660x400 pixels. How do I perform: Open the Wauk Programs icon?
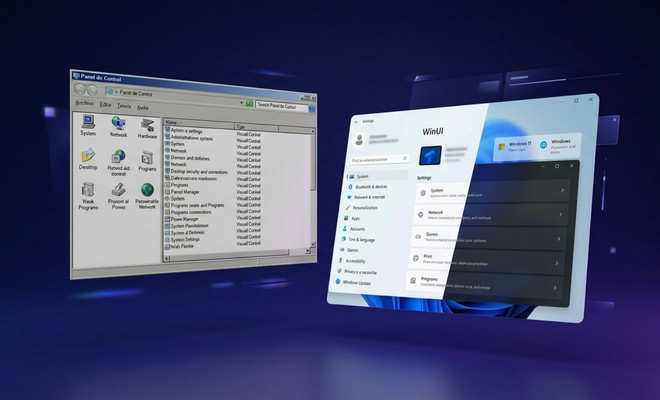(x=88, y=196)
